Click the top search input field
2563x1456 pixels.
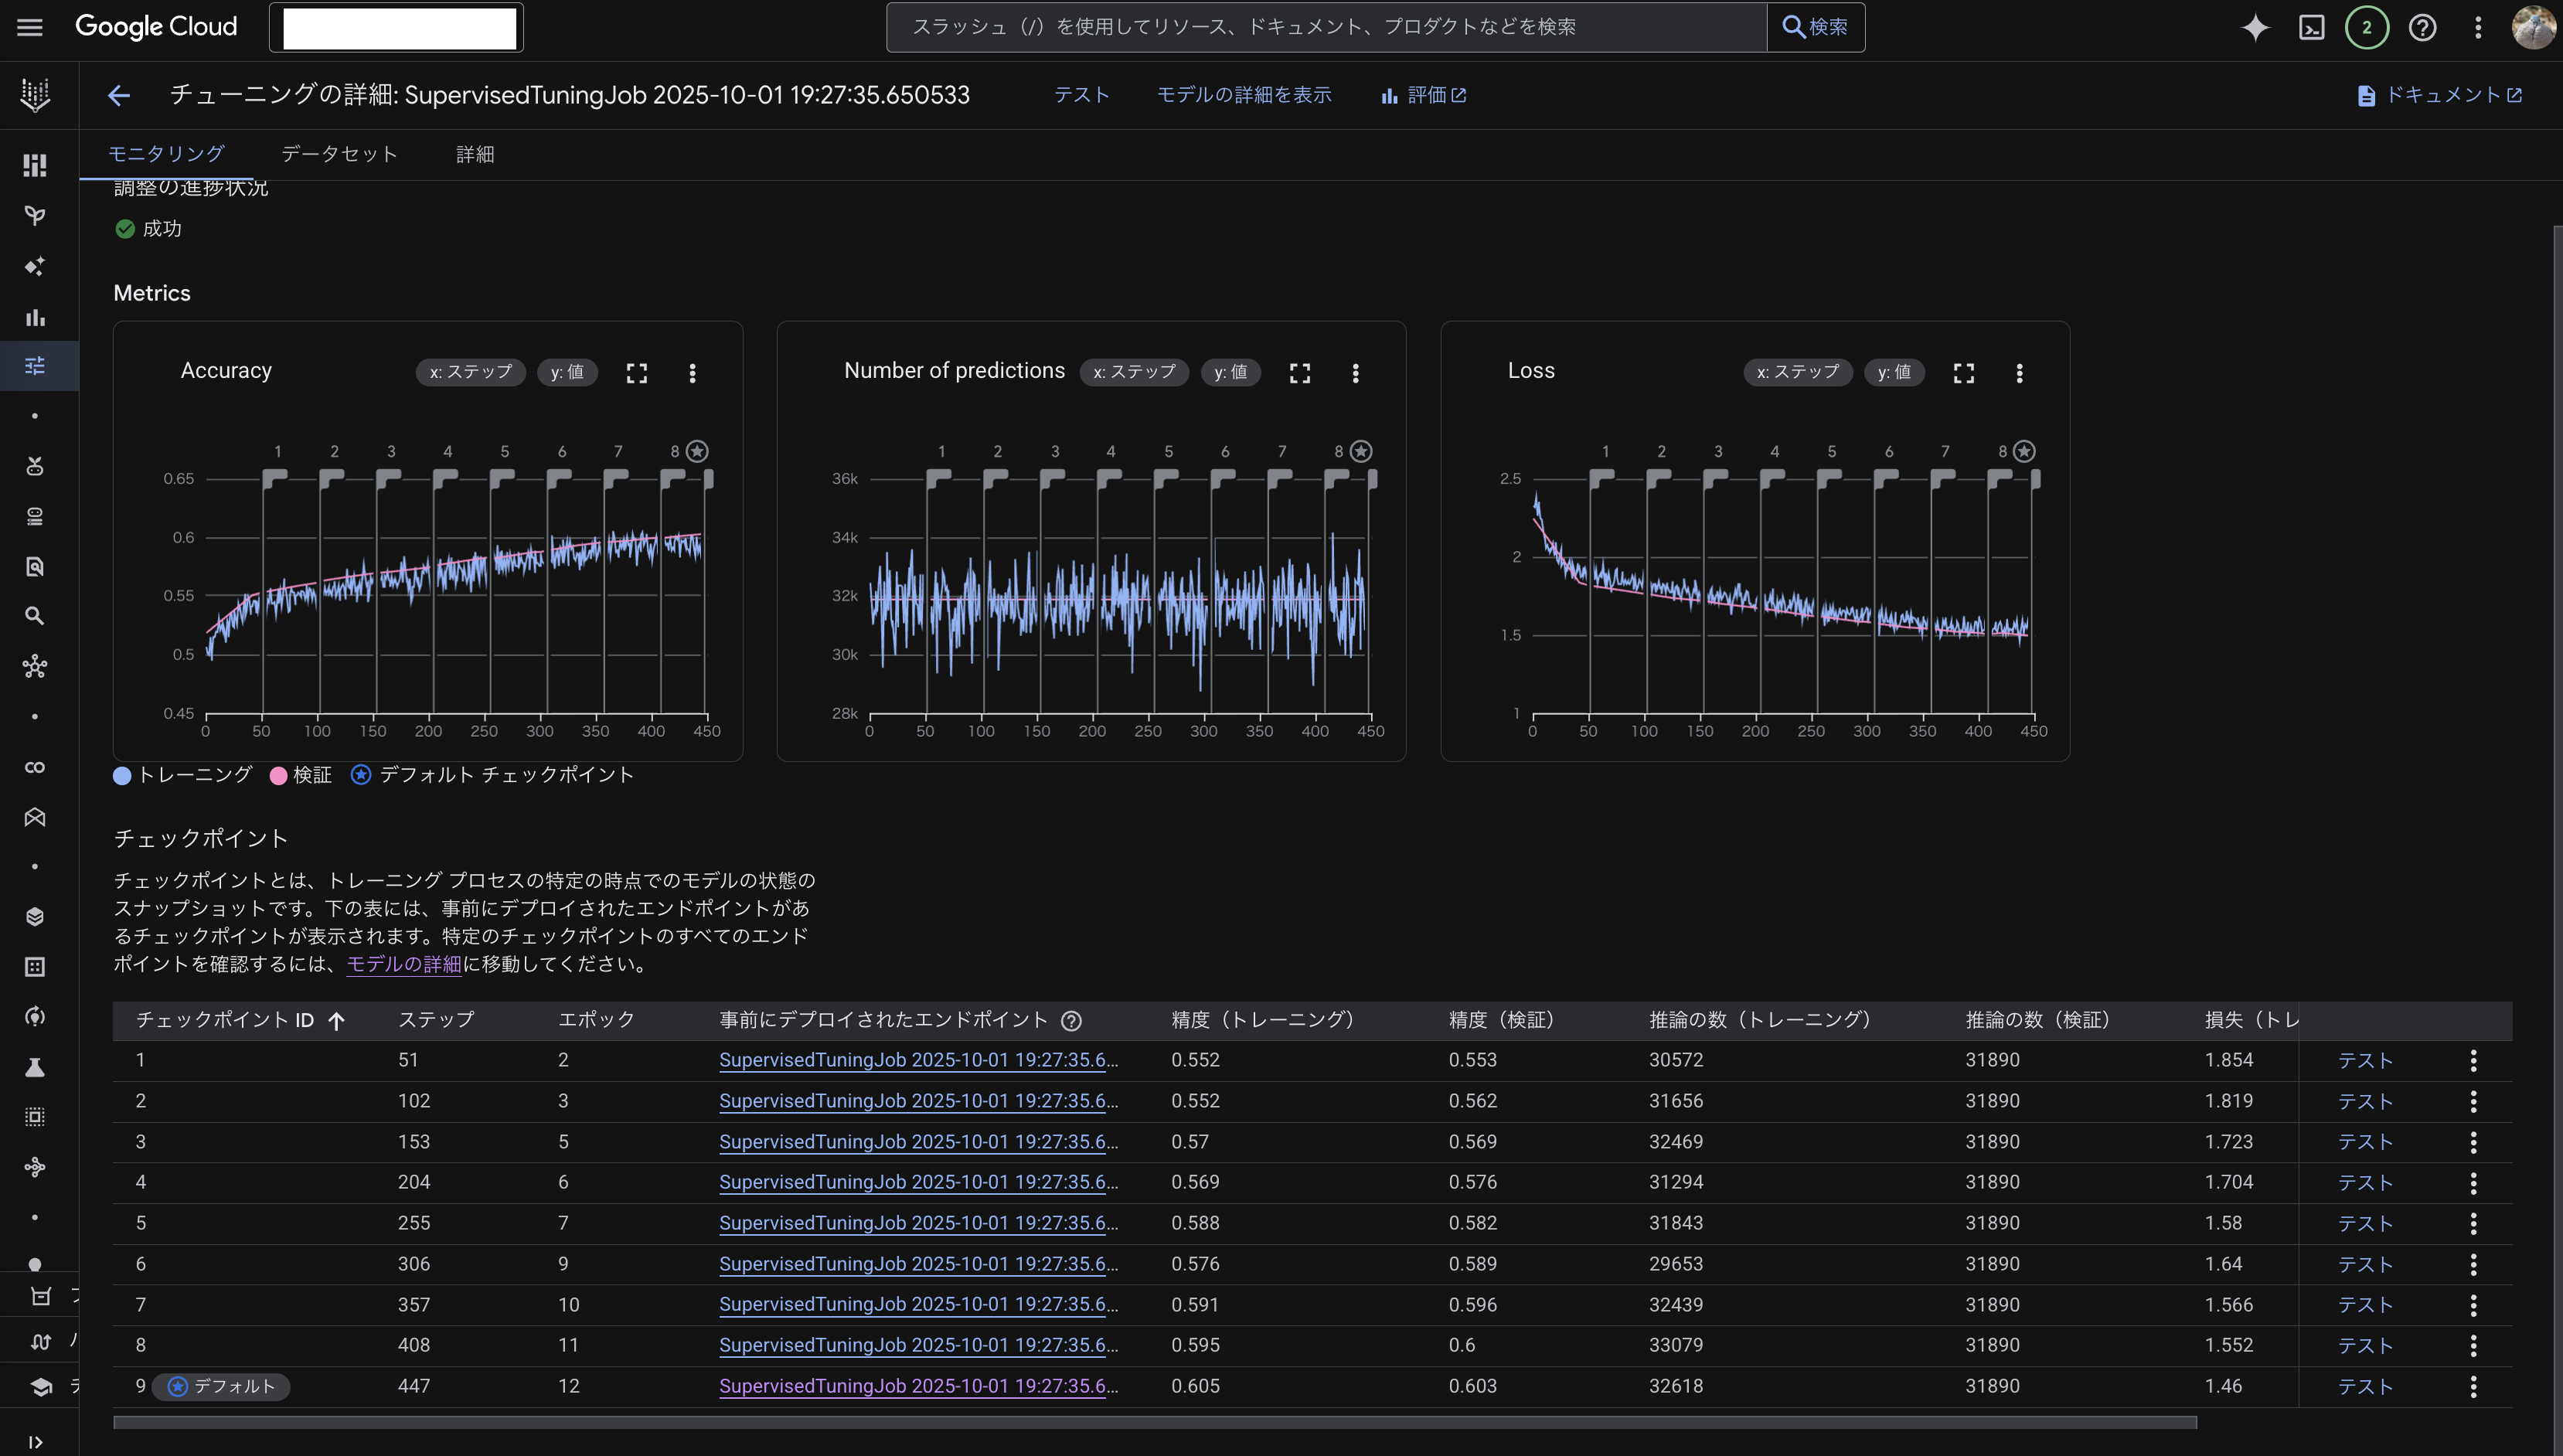coord(1325,27)
